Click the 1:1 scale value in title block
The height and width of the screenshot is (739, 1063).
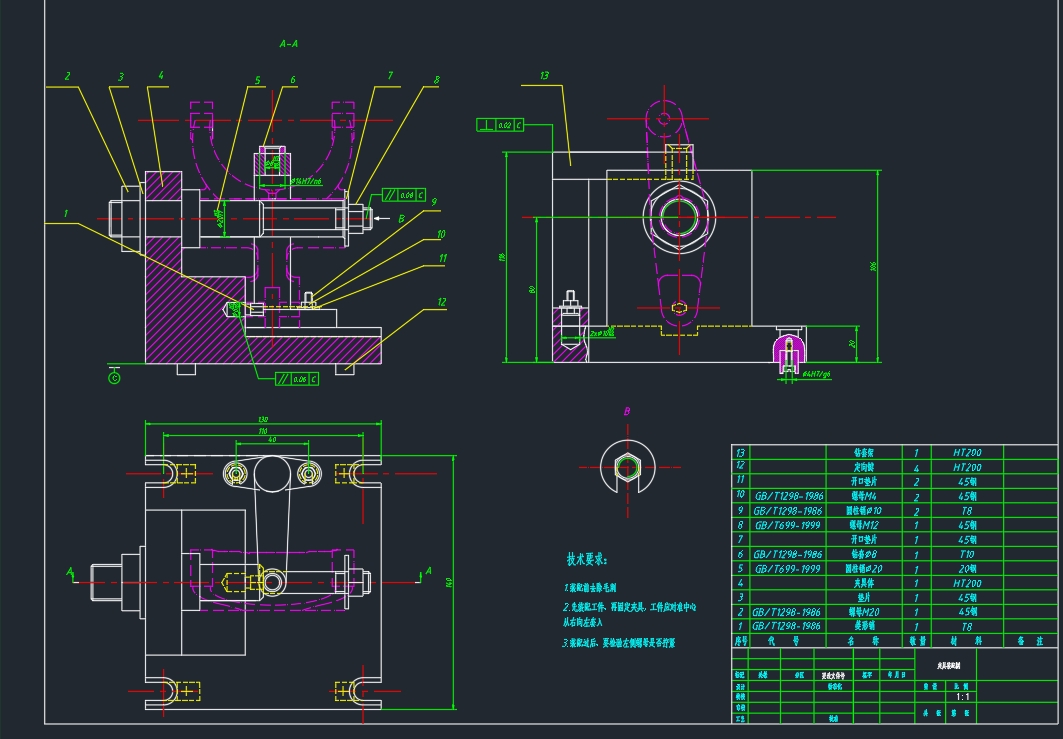point(962,697)
